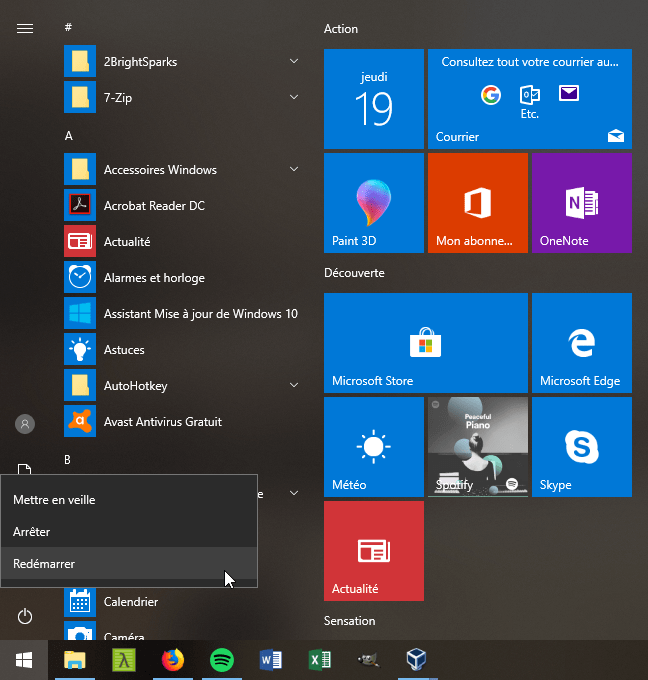648x680 pixels.
Task: Open File Explorer in the taskbar
Action: [75, 660]
